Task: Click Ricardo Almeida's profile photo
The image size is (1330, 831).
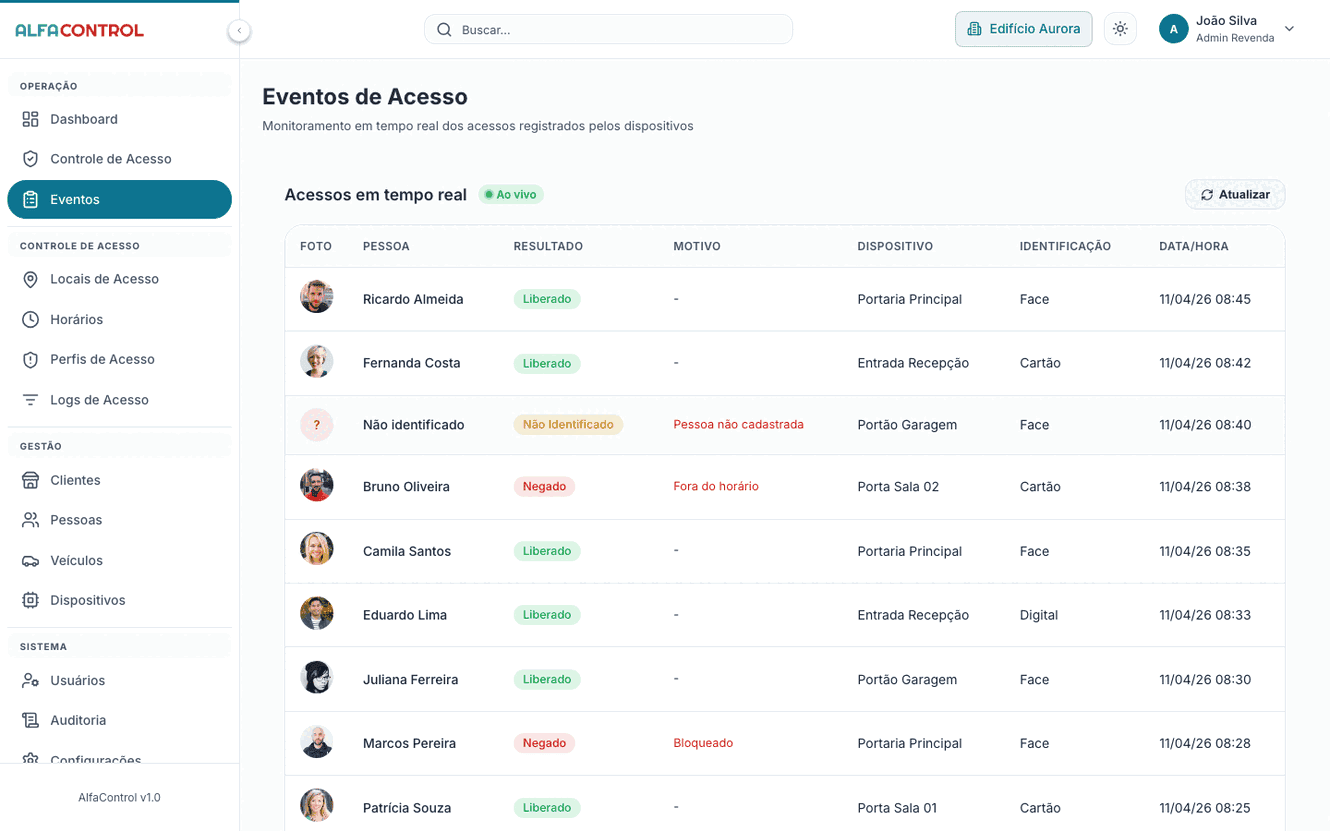Action: (x=317, y=297)
